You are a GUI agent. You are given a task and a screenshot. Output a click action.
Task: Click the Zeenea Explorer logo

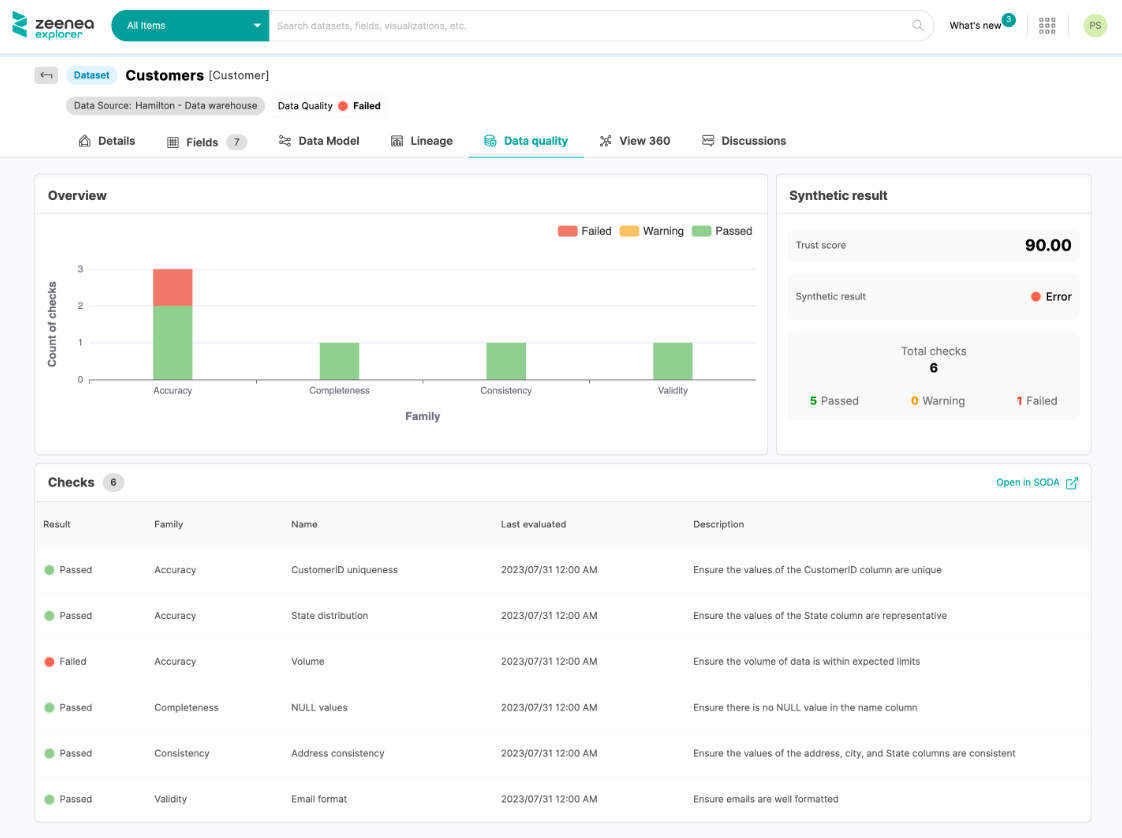tap(48, 25)
